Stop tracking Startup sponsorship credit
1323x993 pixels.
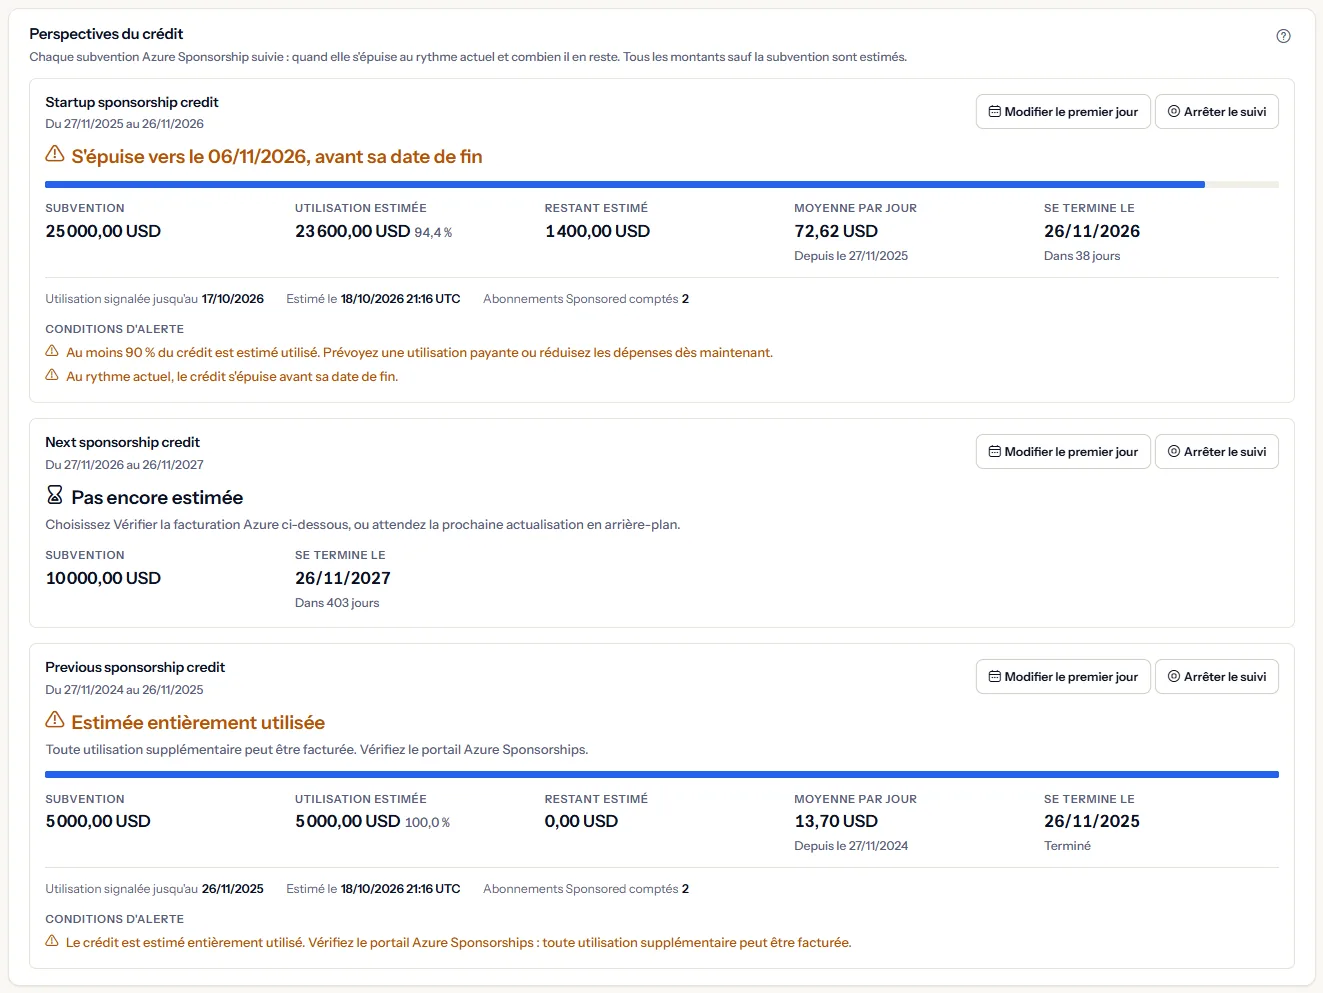(x=1217, y=112)
